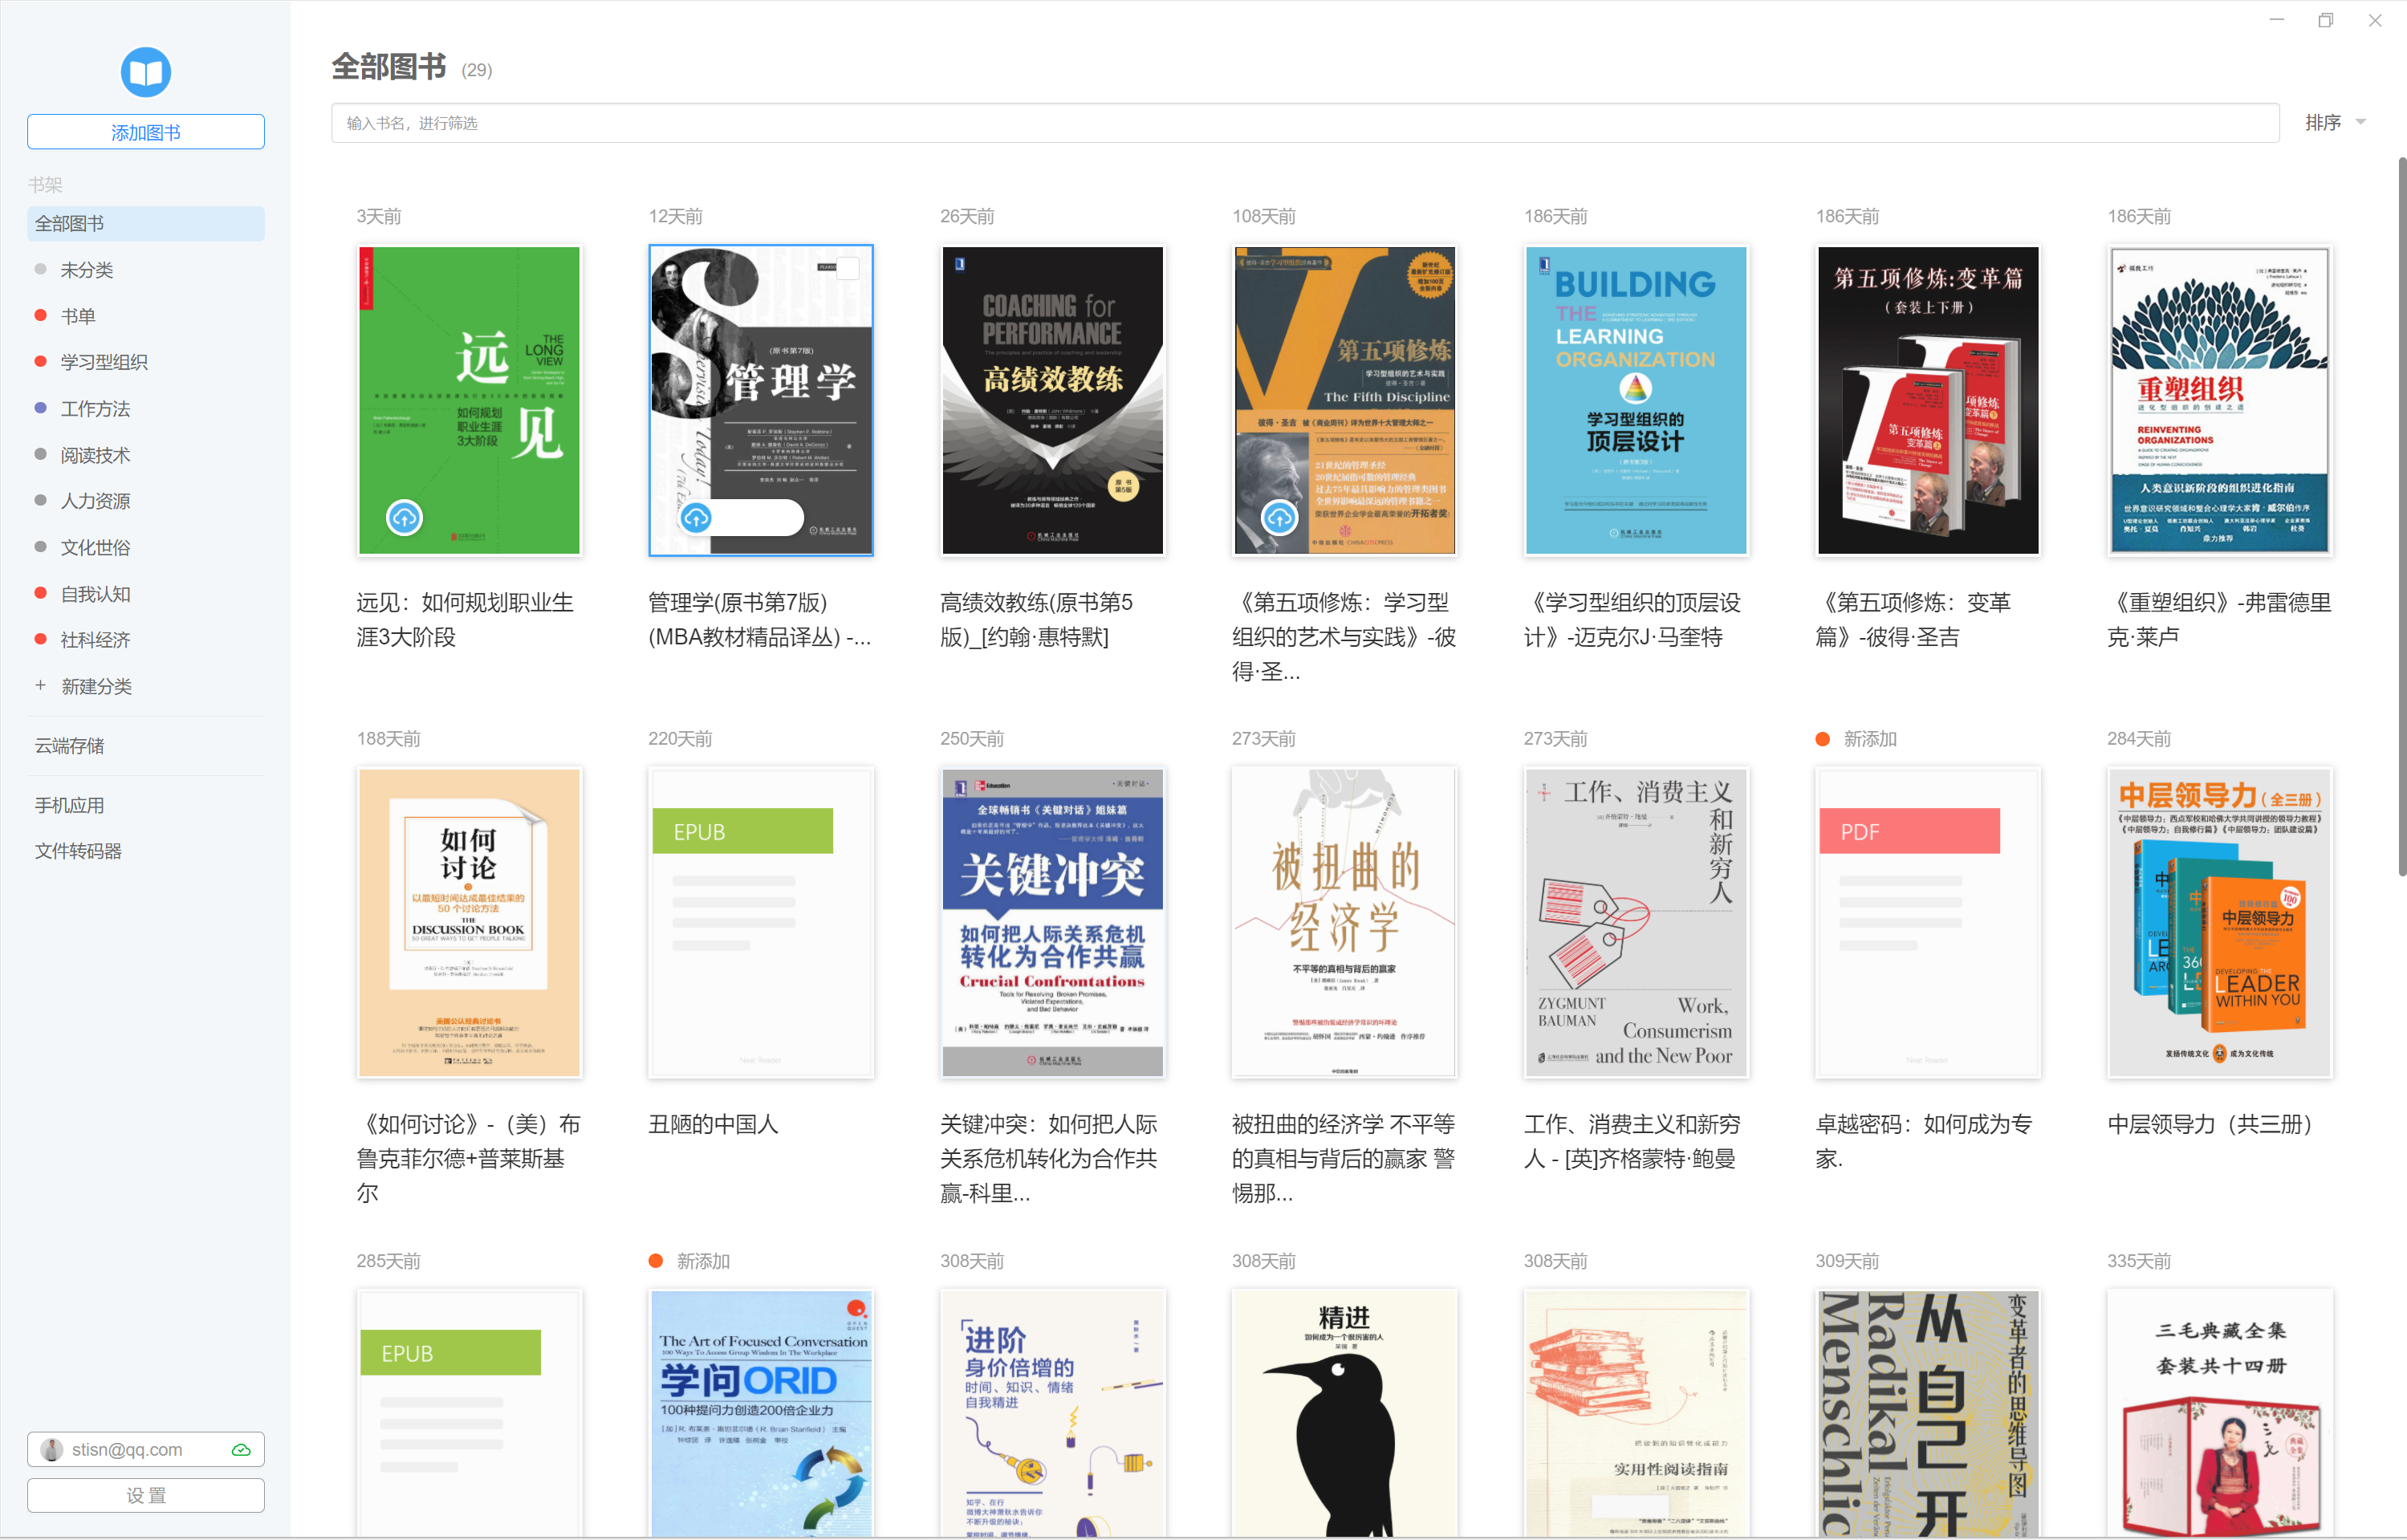The width and height of the screenshot is (2407, 1540).
Task: Open the 精进 black bird book cover
Action: [1344, 1413]
